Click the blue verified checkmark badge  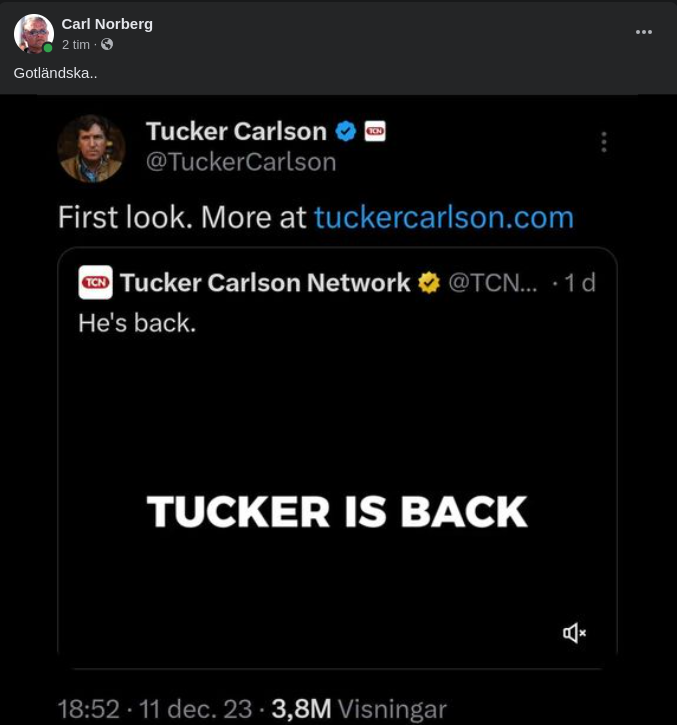point(346,131)
